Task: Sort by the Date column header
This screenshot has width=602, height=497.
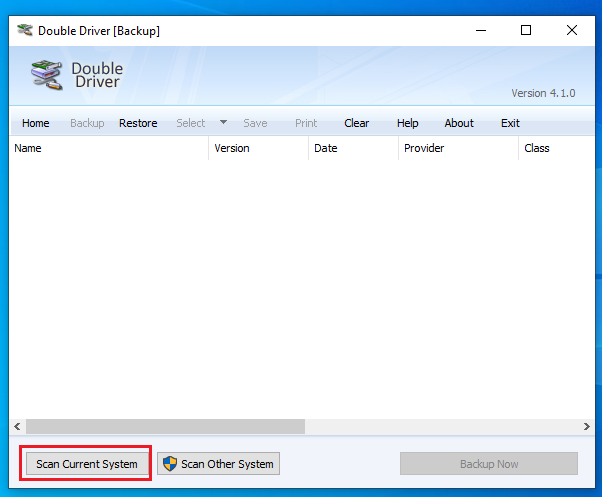Action: click(354, 148)
